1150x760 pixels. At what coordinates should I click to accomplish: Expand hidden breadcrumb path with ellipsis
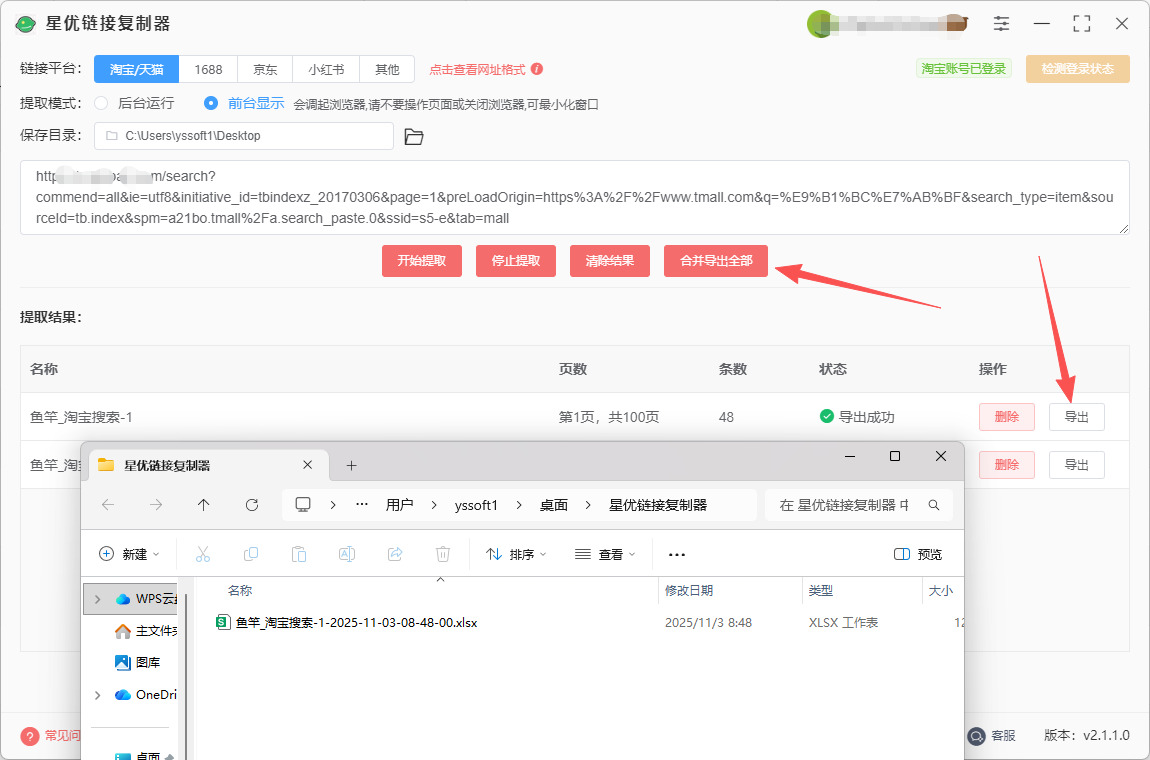coord(362,505)
